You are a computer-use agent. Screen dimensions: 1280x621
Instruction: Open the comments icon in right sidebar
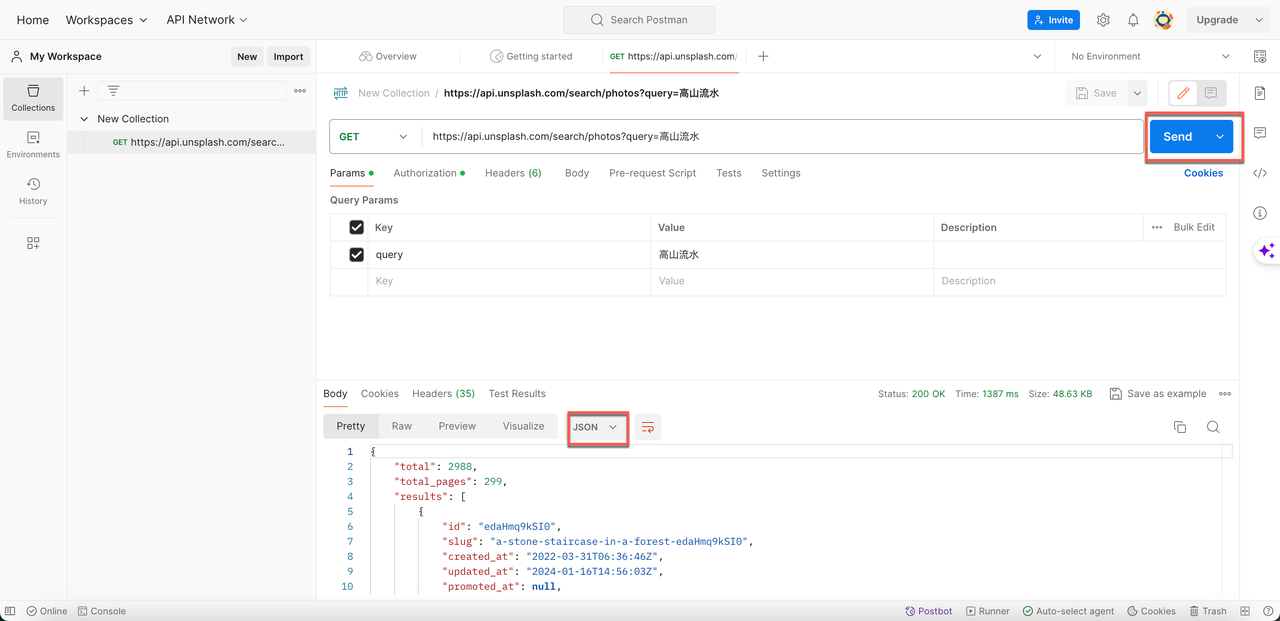coord(1260,133)
